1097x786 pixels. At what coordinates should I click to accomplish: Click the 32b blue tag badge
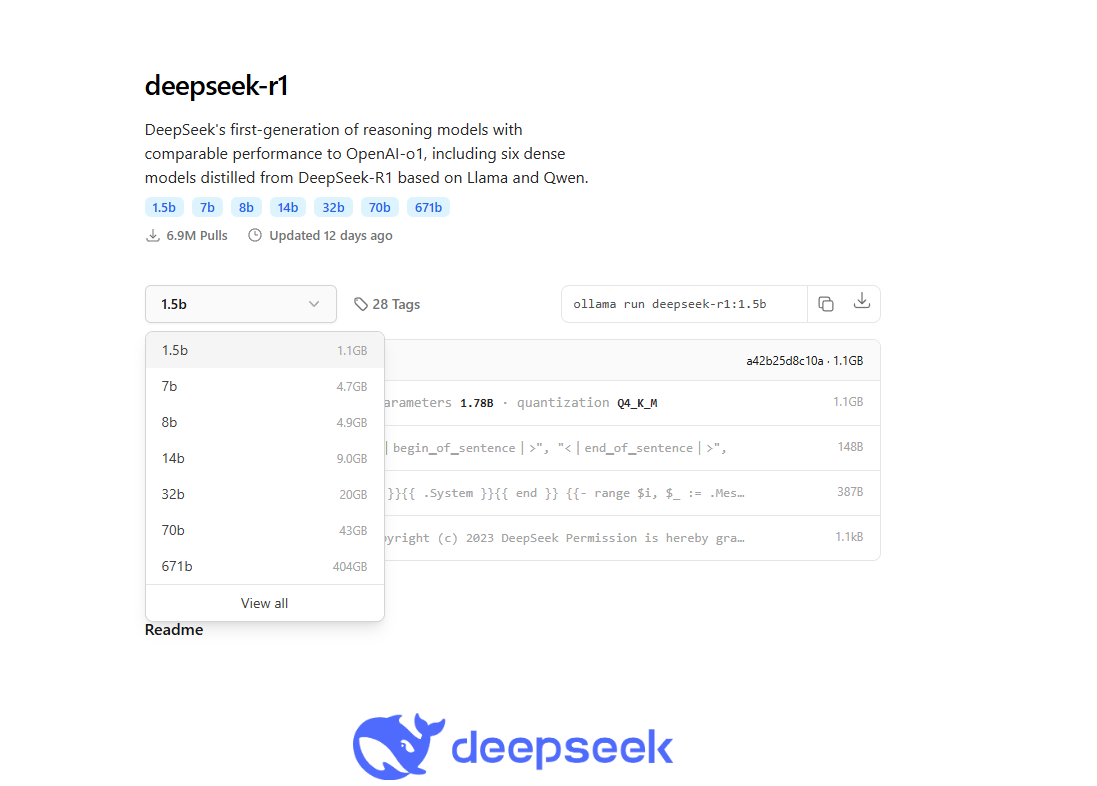[x=333, y=207]
